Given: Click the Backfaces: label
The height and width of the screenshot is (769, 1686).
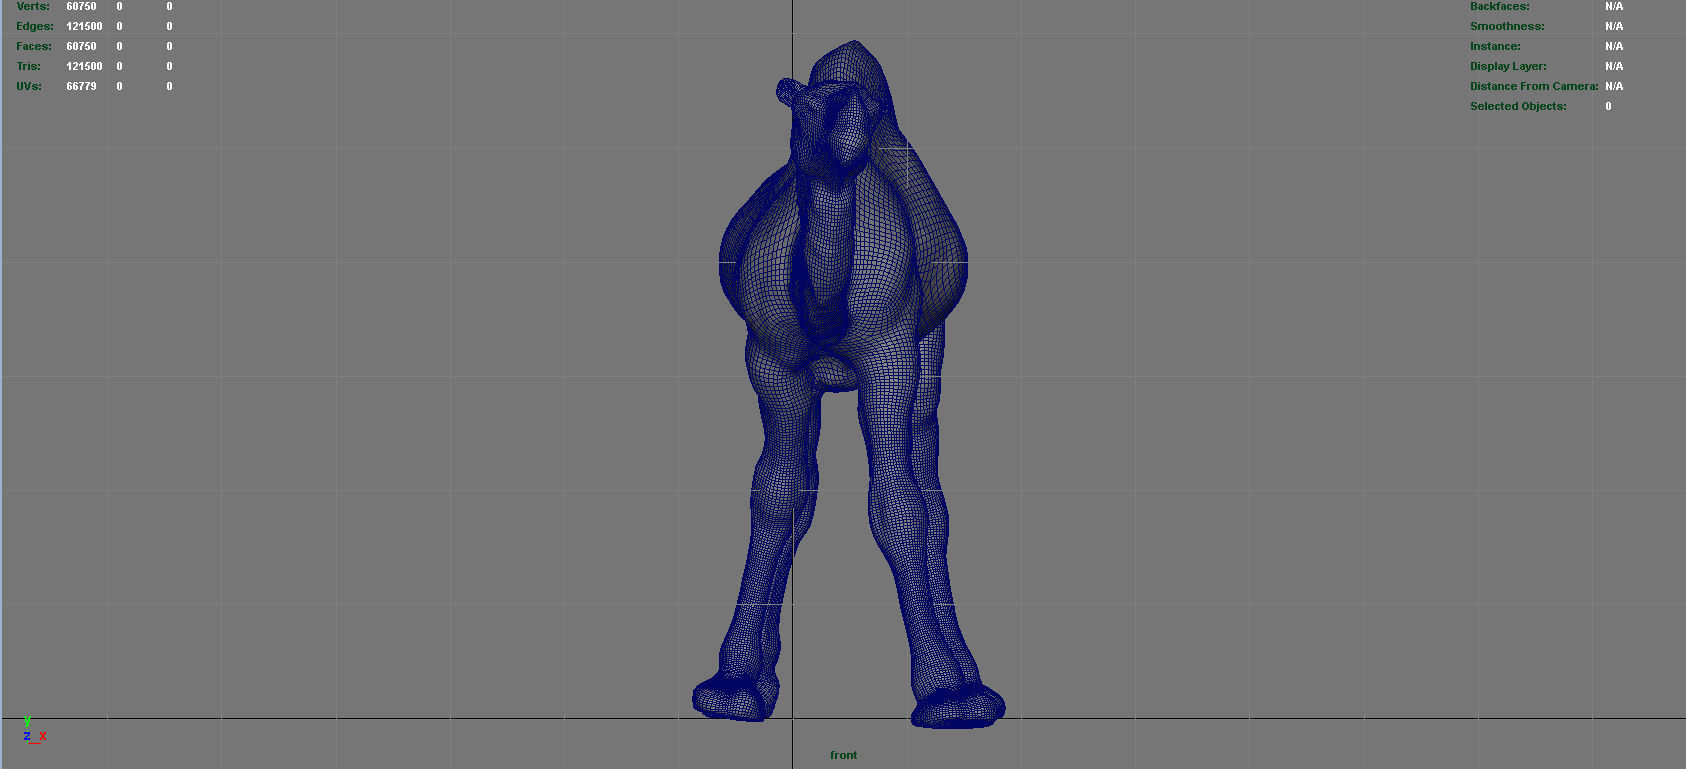Looking at the screenshot, I should [1499, 6].
